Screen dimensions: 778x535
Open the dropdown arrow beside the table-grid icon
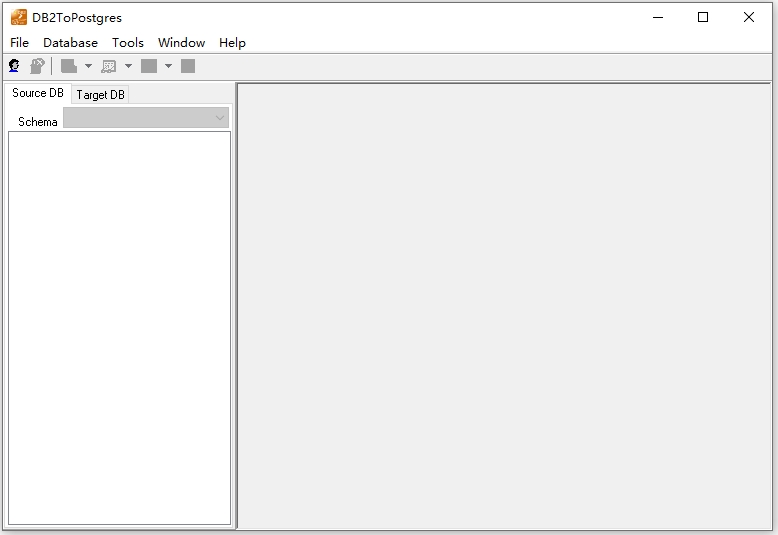click(129, 66)
